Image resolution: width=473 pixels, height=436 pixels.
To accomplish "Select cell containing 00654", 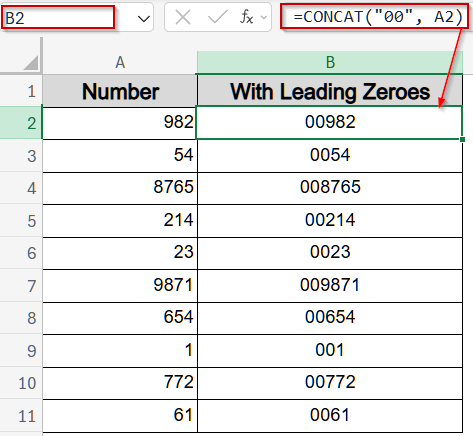I will [330, 318].
